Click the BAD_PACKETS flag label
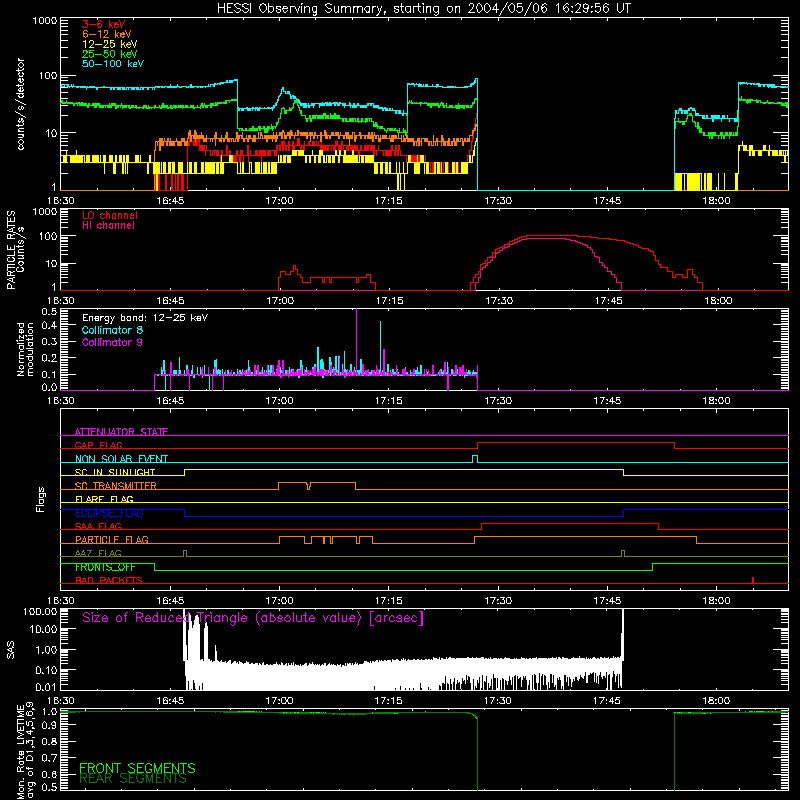Screen dimensions: 800x800 (109, 580)
